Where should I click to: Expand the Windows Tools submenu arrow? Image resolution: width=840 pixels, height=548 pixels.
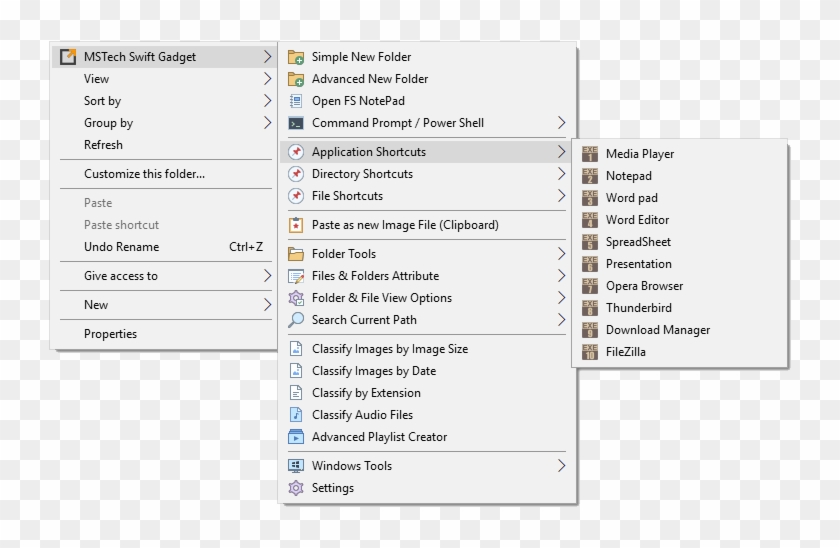tap(561, 466)
